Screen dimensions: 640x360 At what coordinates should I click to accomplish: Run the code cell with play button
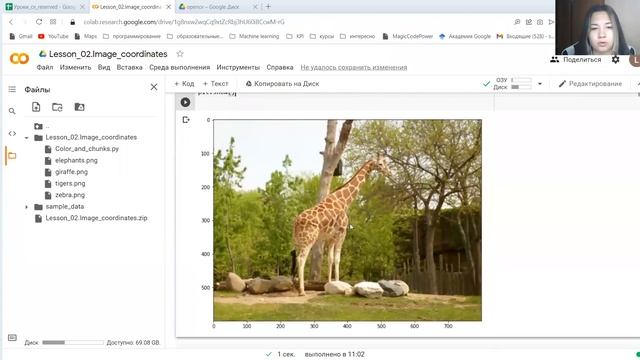point(185,102)
